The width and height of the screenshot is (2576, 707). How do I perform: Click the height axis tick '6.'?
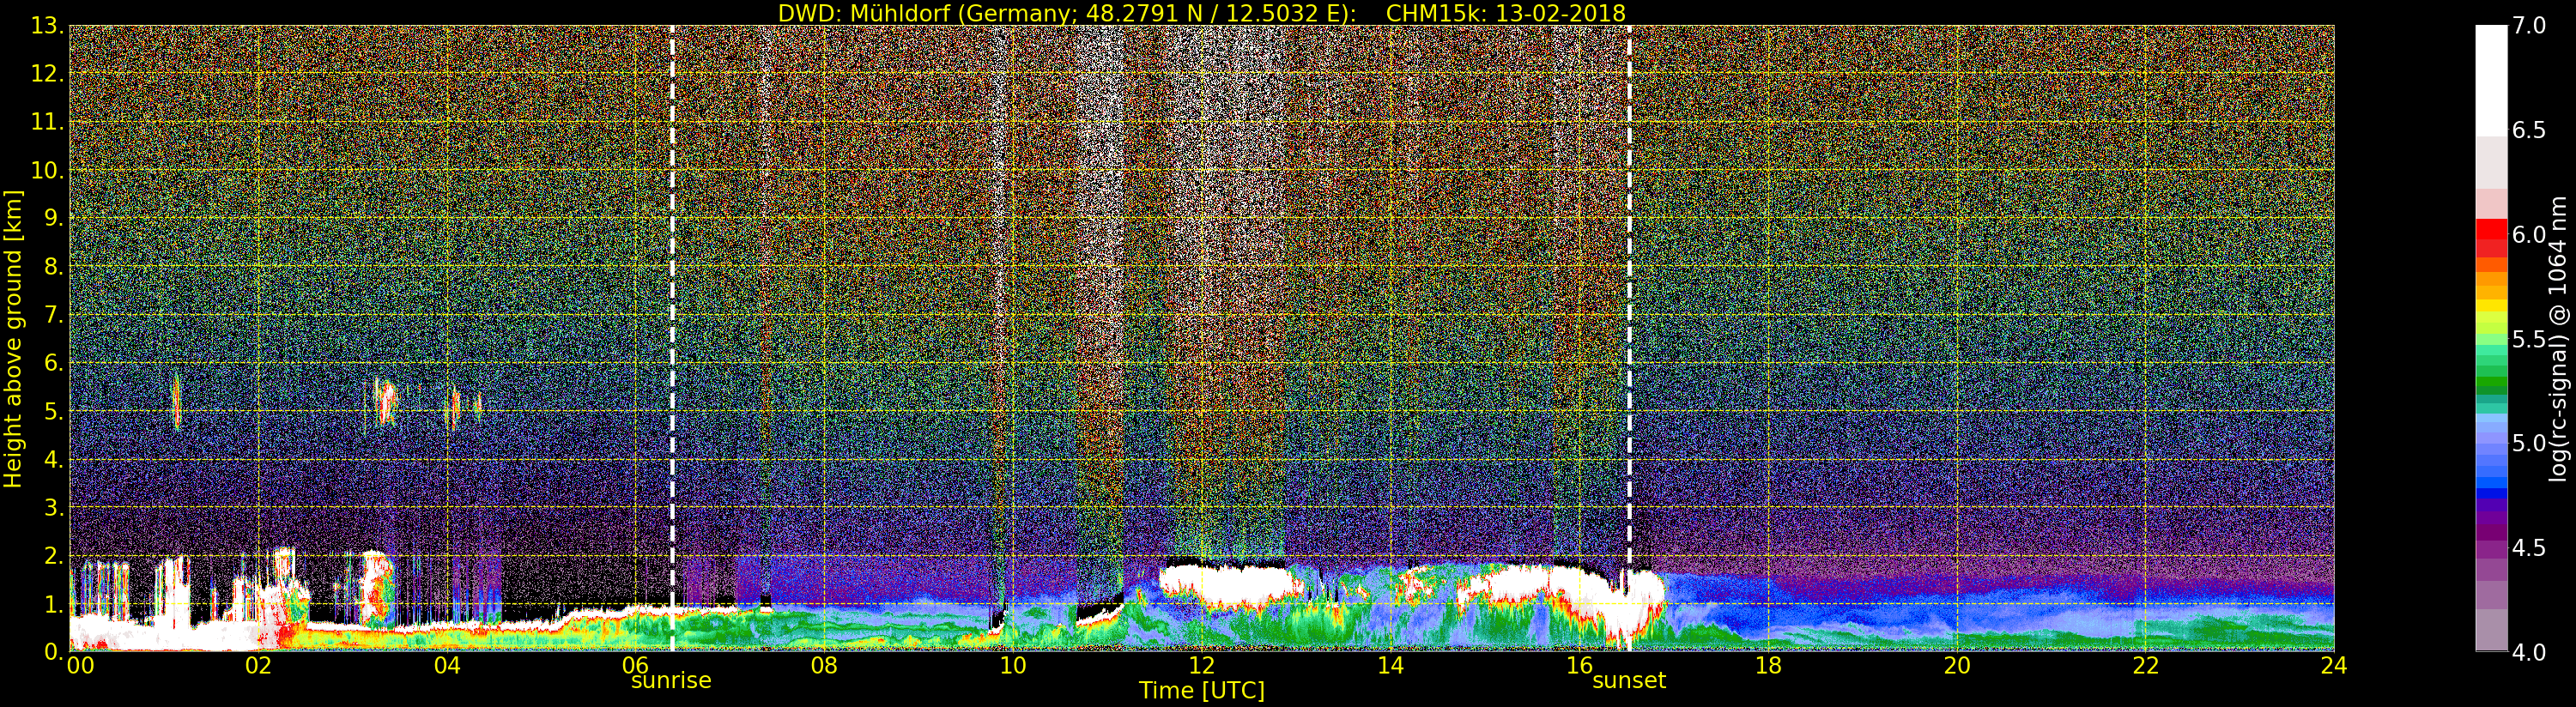click(x=54, y=363)
